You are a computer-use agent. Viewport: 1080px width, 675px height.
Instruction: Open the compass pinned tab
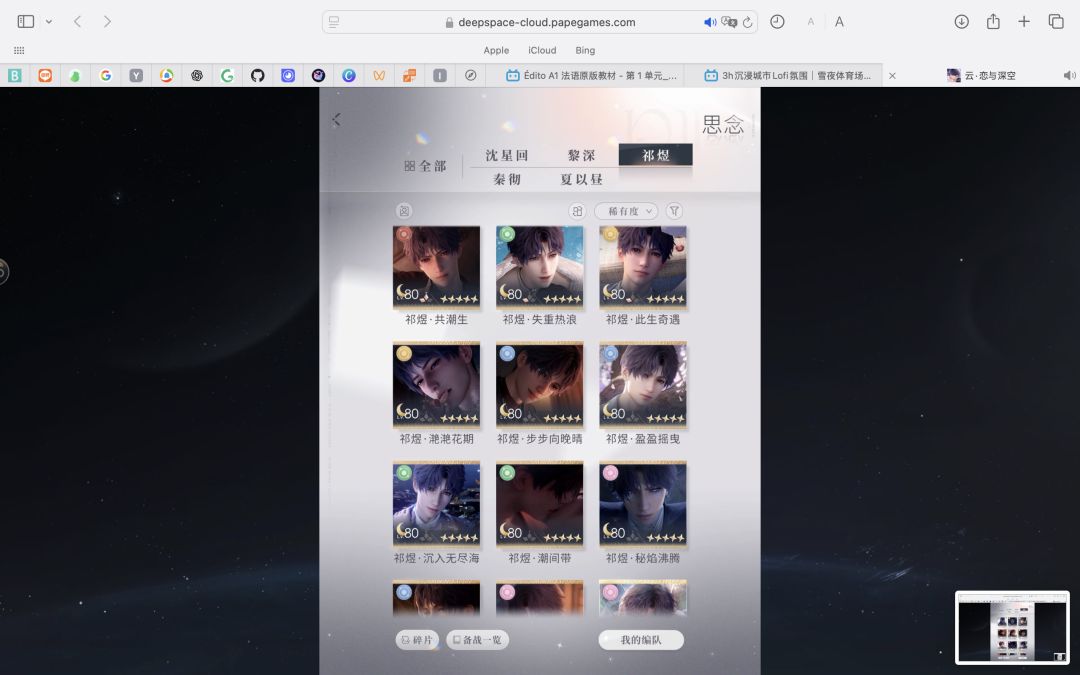(470, 76)
